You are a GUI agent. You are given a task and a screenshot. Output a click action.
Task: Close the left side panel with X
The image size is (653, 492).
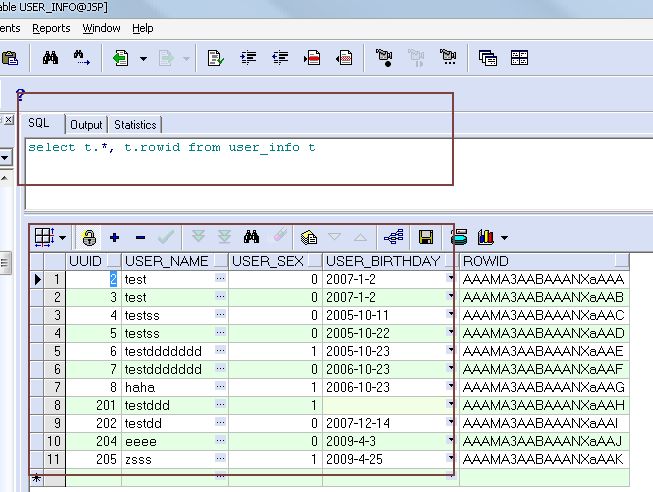click(8, 120)
